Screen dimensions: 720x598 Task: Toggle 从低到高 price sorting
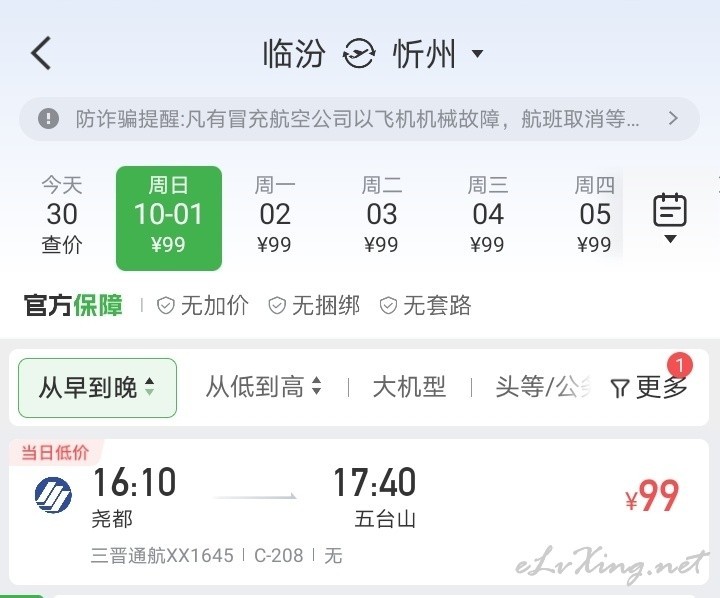coord(264,387)
